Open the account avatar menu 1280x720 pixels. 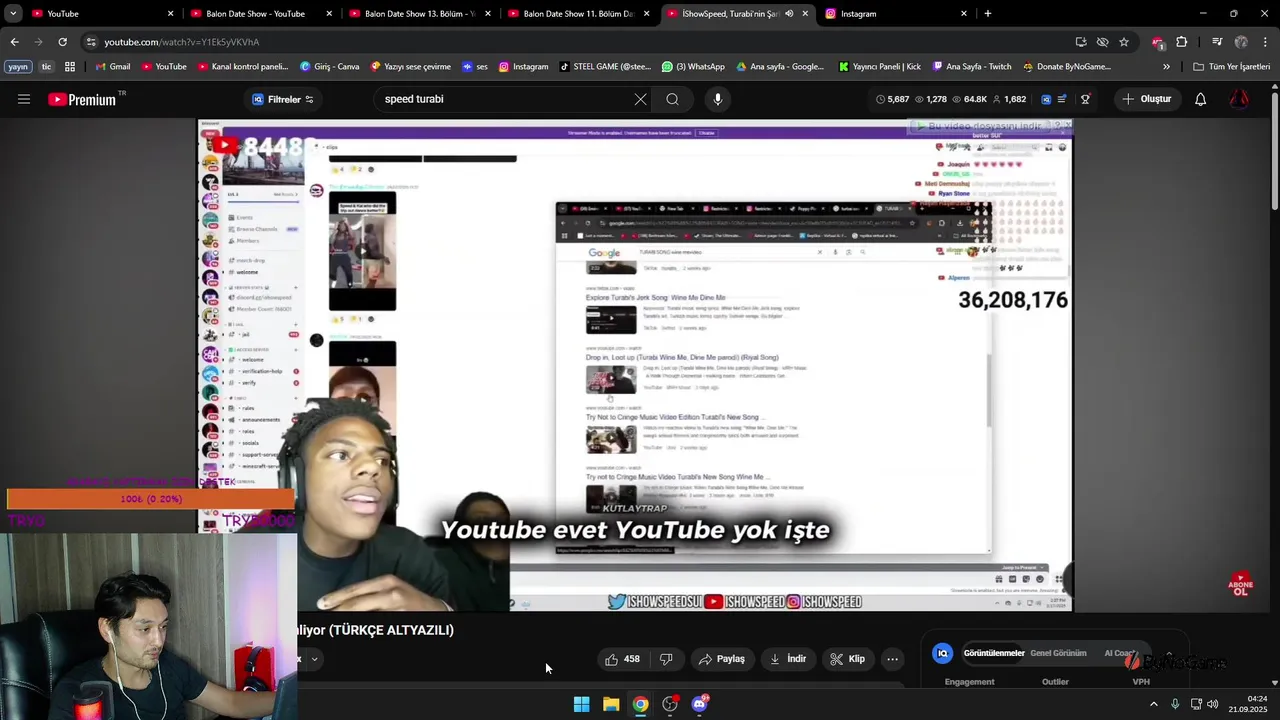pos(1239,99)
